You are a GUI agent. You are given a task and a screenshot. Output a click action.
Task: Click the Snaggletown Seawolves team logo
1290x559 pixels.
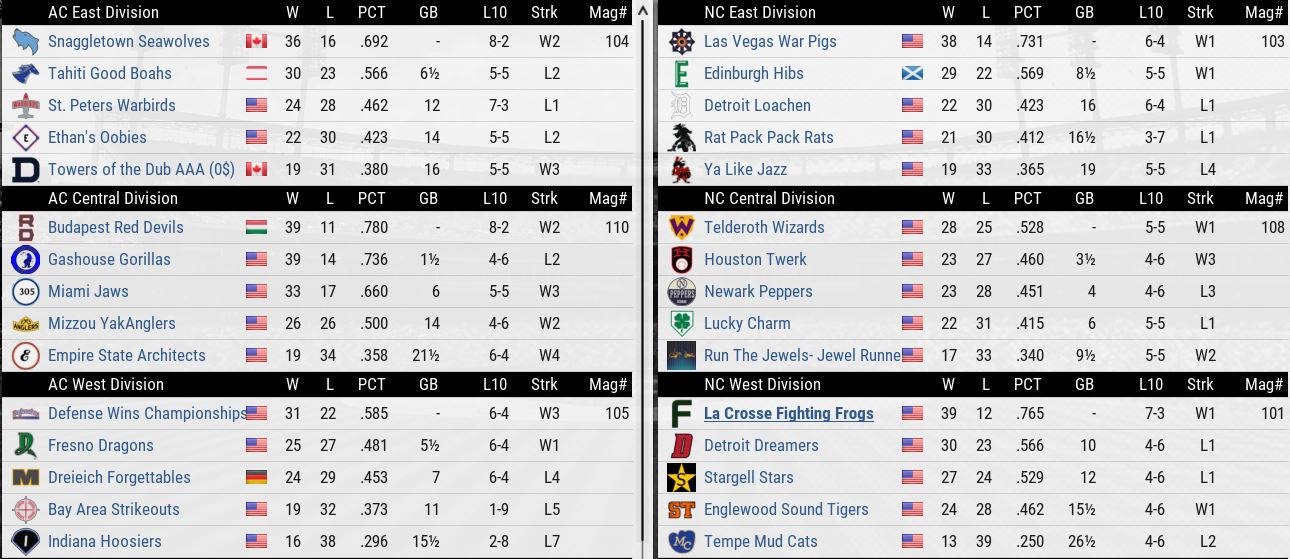click(25, 42)
